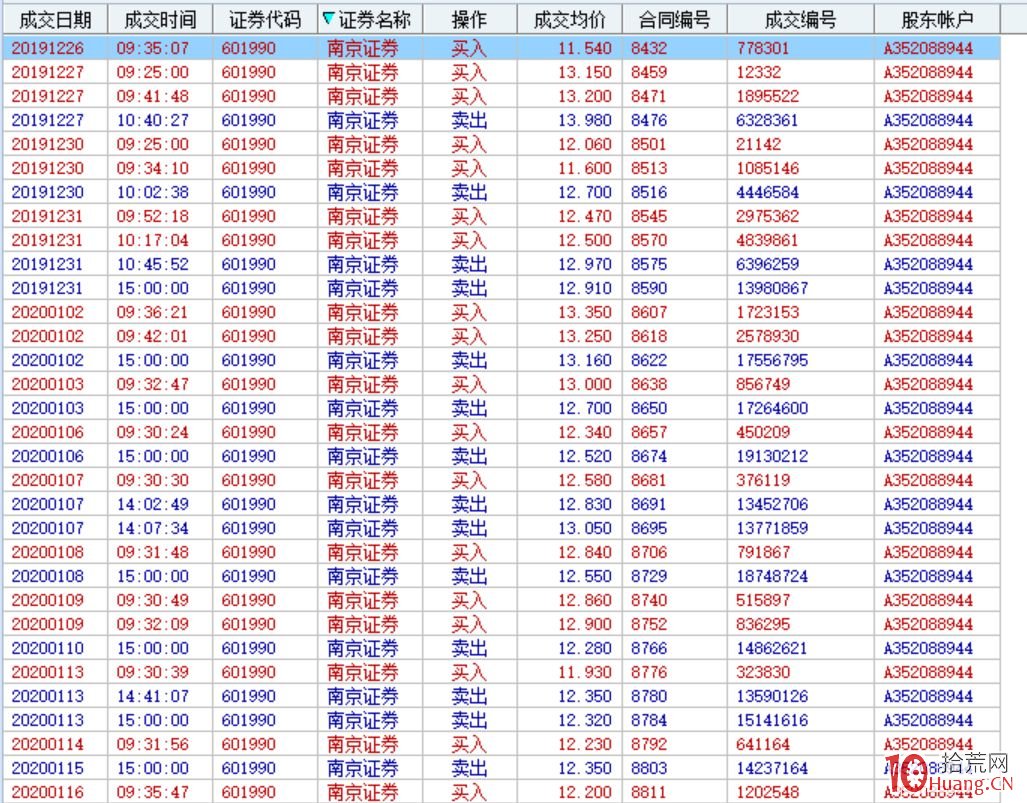The width and height of the screenshot is (1027, 803).
Task: Select the time cell 14:41:07
Action: click(x=153, y=697)
